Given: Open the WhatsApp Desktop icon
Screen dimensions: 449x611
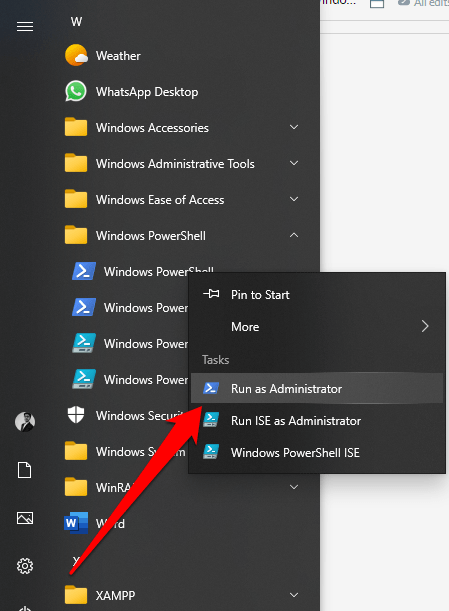Looking at the screenshot, I should (76, 91).
